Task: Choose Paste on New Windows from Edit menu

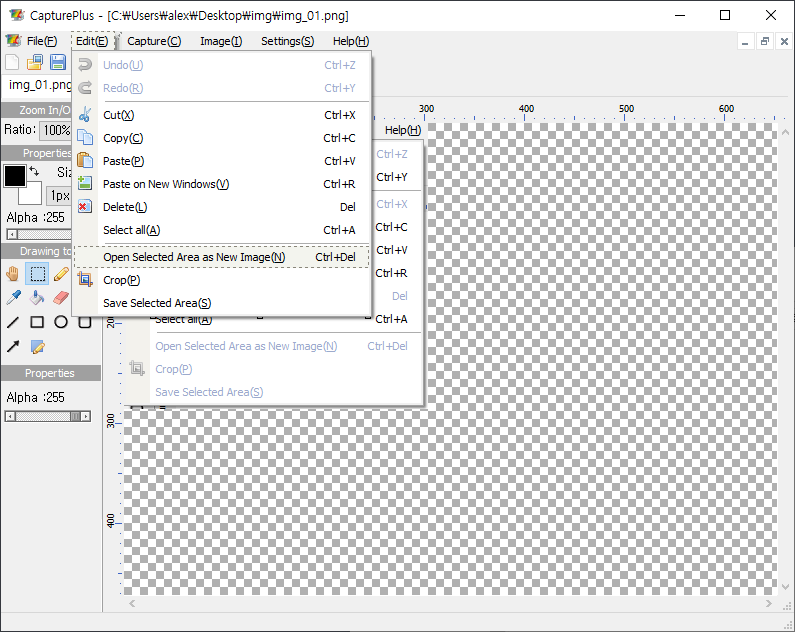Action: [x=166, y=184]
